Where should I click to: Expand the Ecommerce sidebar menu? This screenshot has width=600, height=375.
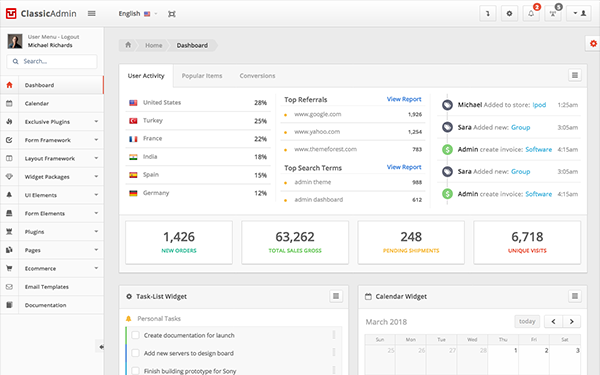(x=52, y=268)
